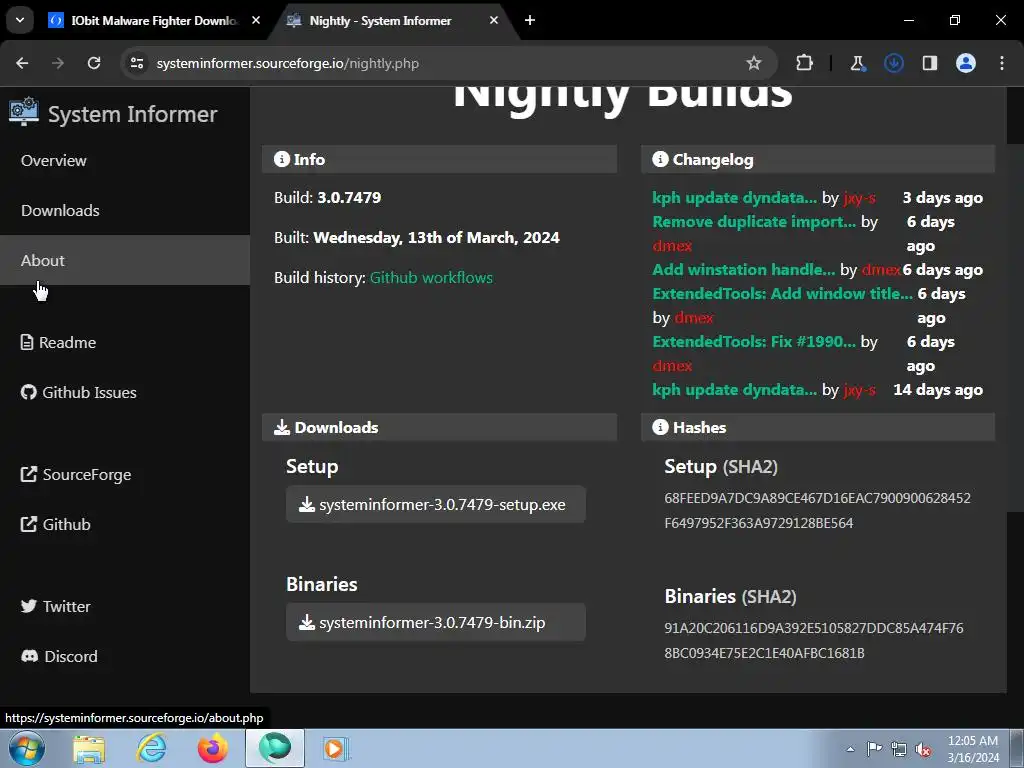Image resolution: width=1024 pixels, height=768 pixels.
Task: Click author dmex on Add winstation handle entry
Action: pyautogui.click(x=881, y=270)
